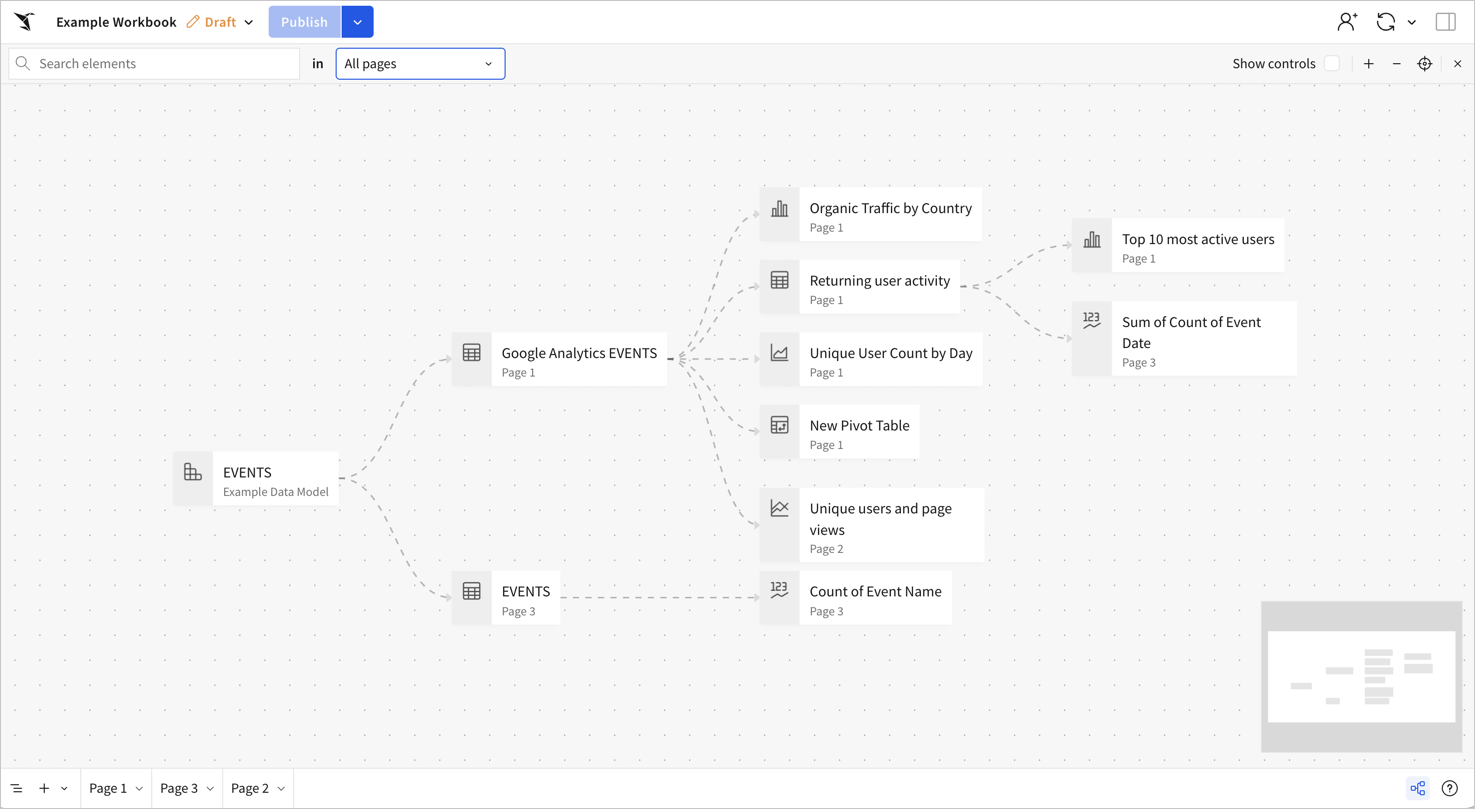Click the EVENTS Page 3 table icon
This screenshot has width=1475, height=809.
coord(472,591)
